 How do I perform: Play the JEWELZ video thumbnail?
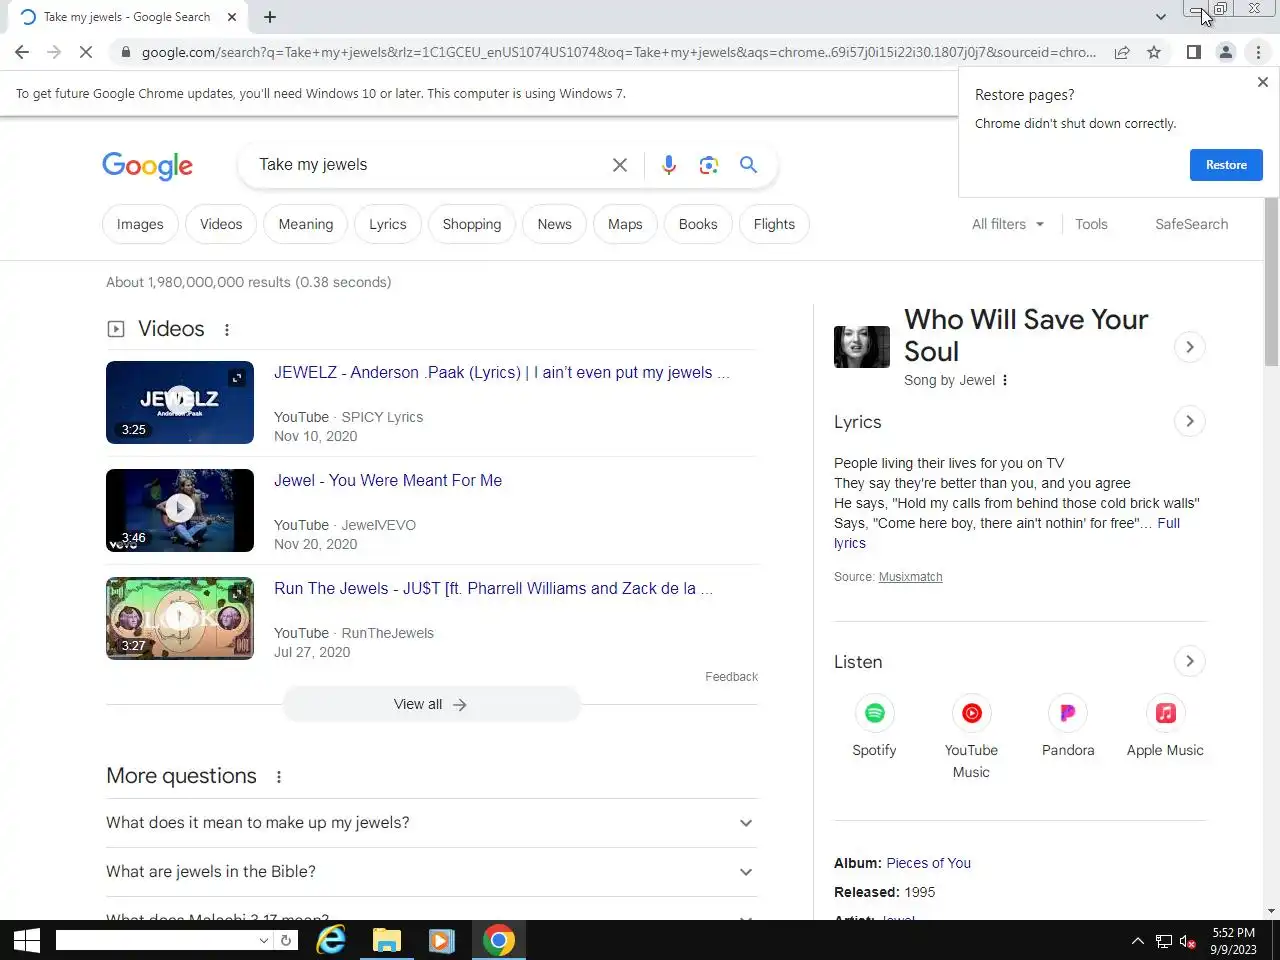[x=180, y=402]
